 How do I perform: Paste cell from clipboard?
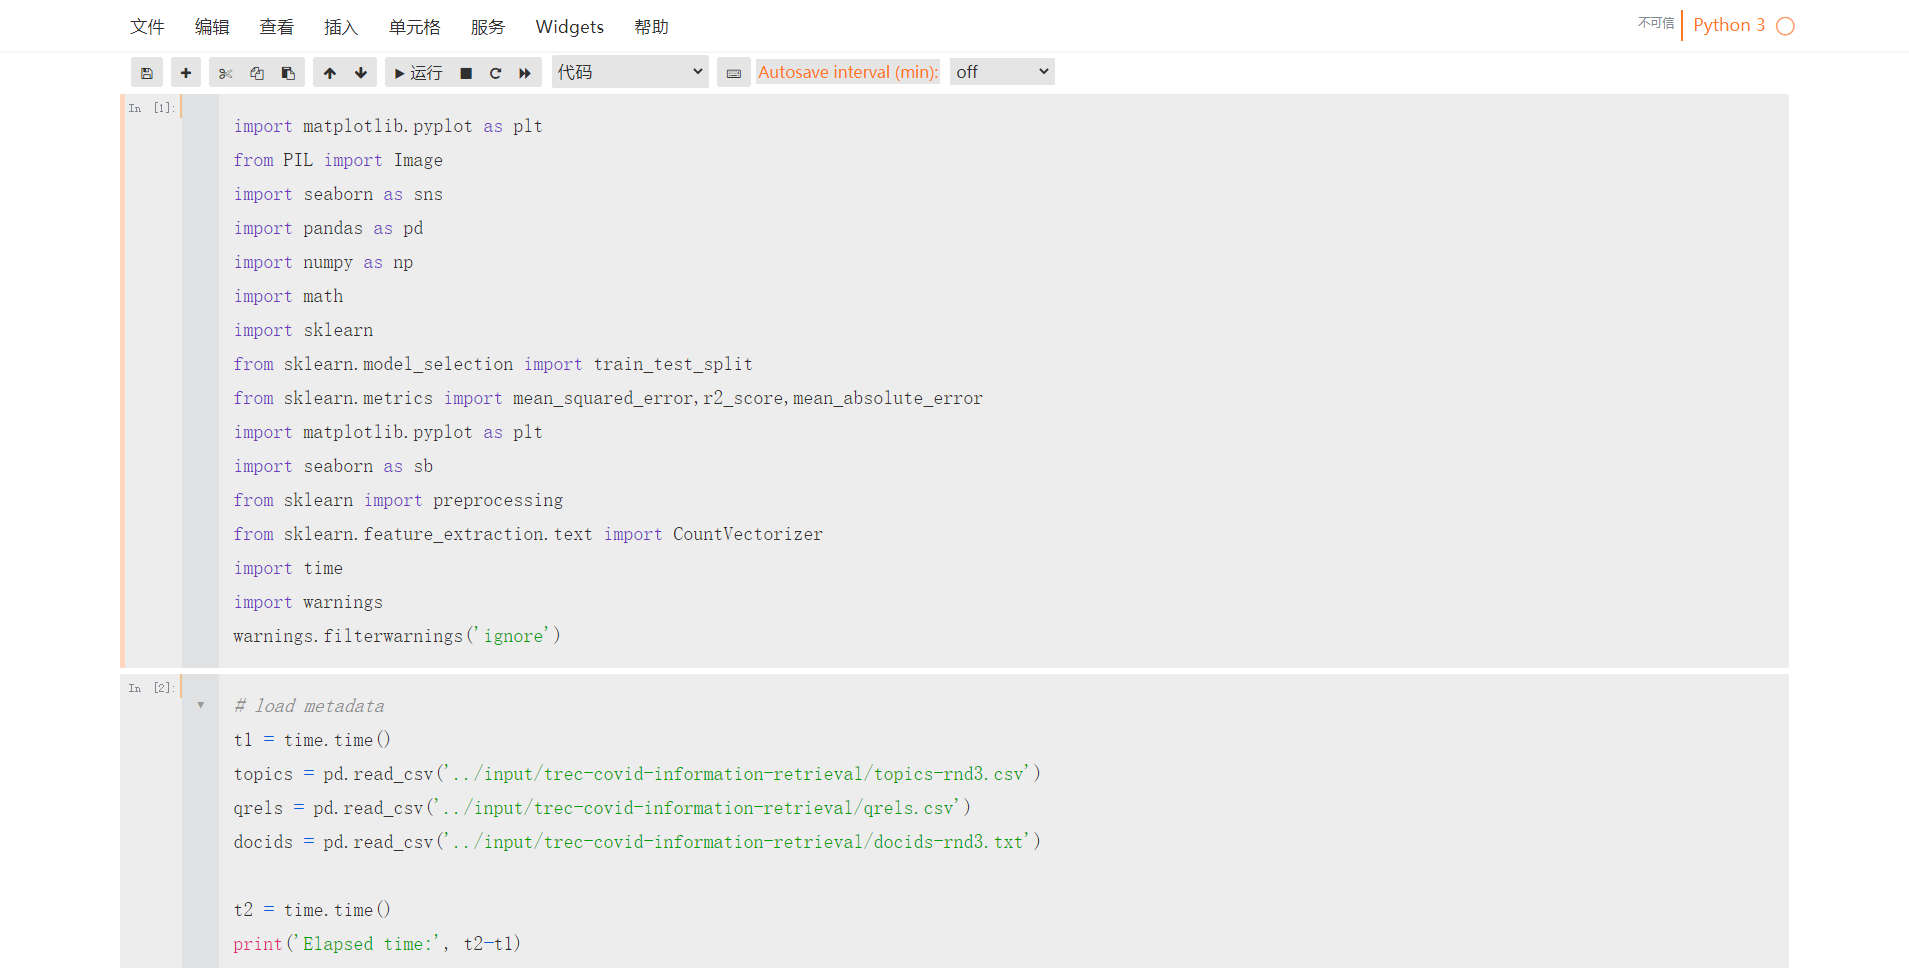(288, 72)
